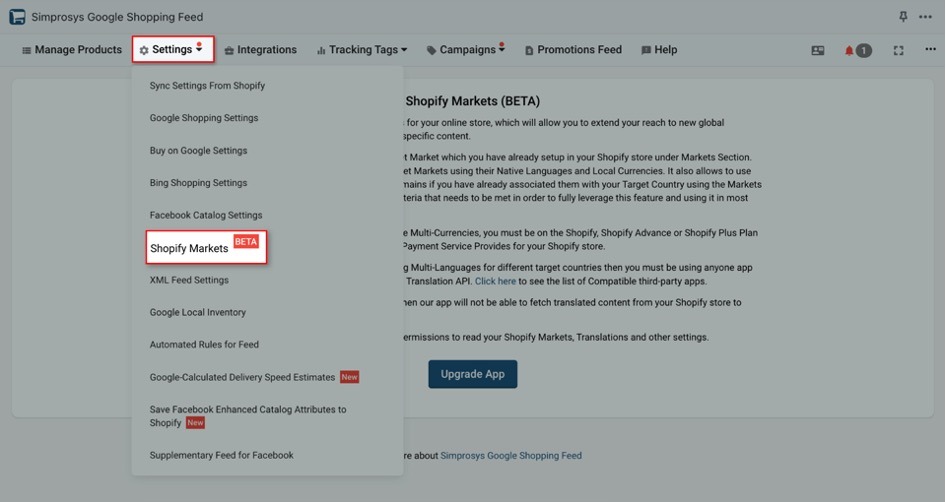Screen dimensions: 946x502
Task: Click the Upgrade App button
Action: [472, 374]
